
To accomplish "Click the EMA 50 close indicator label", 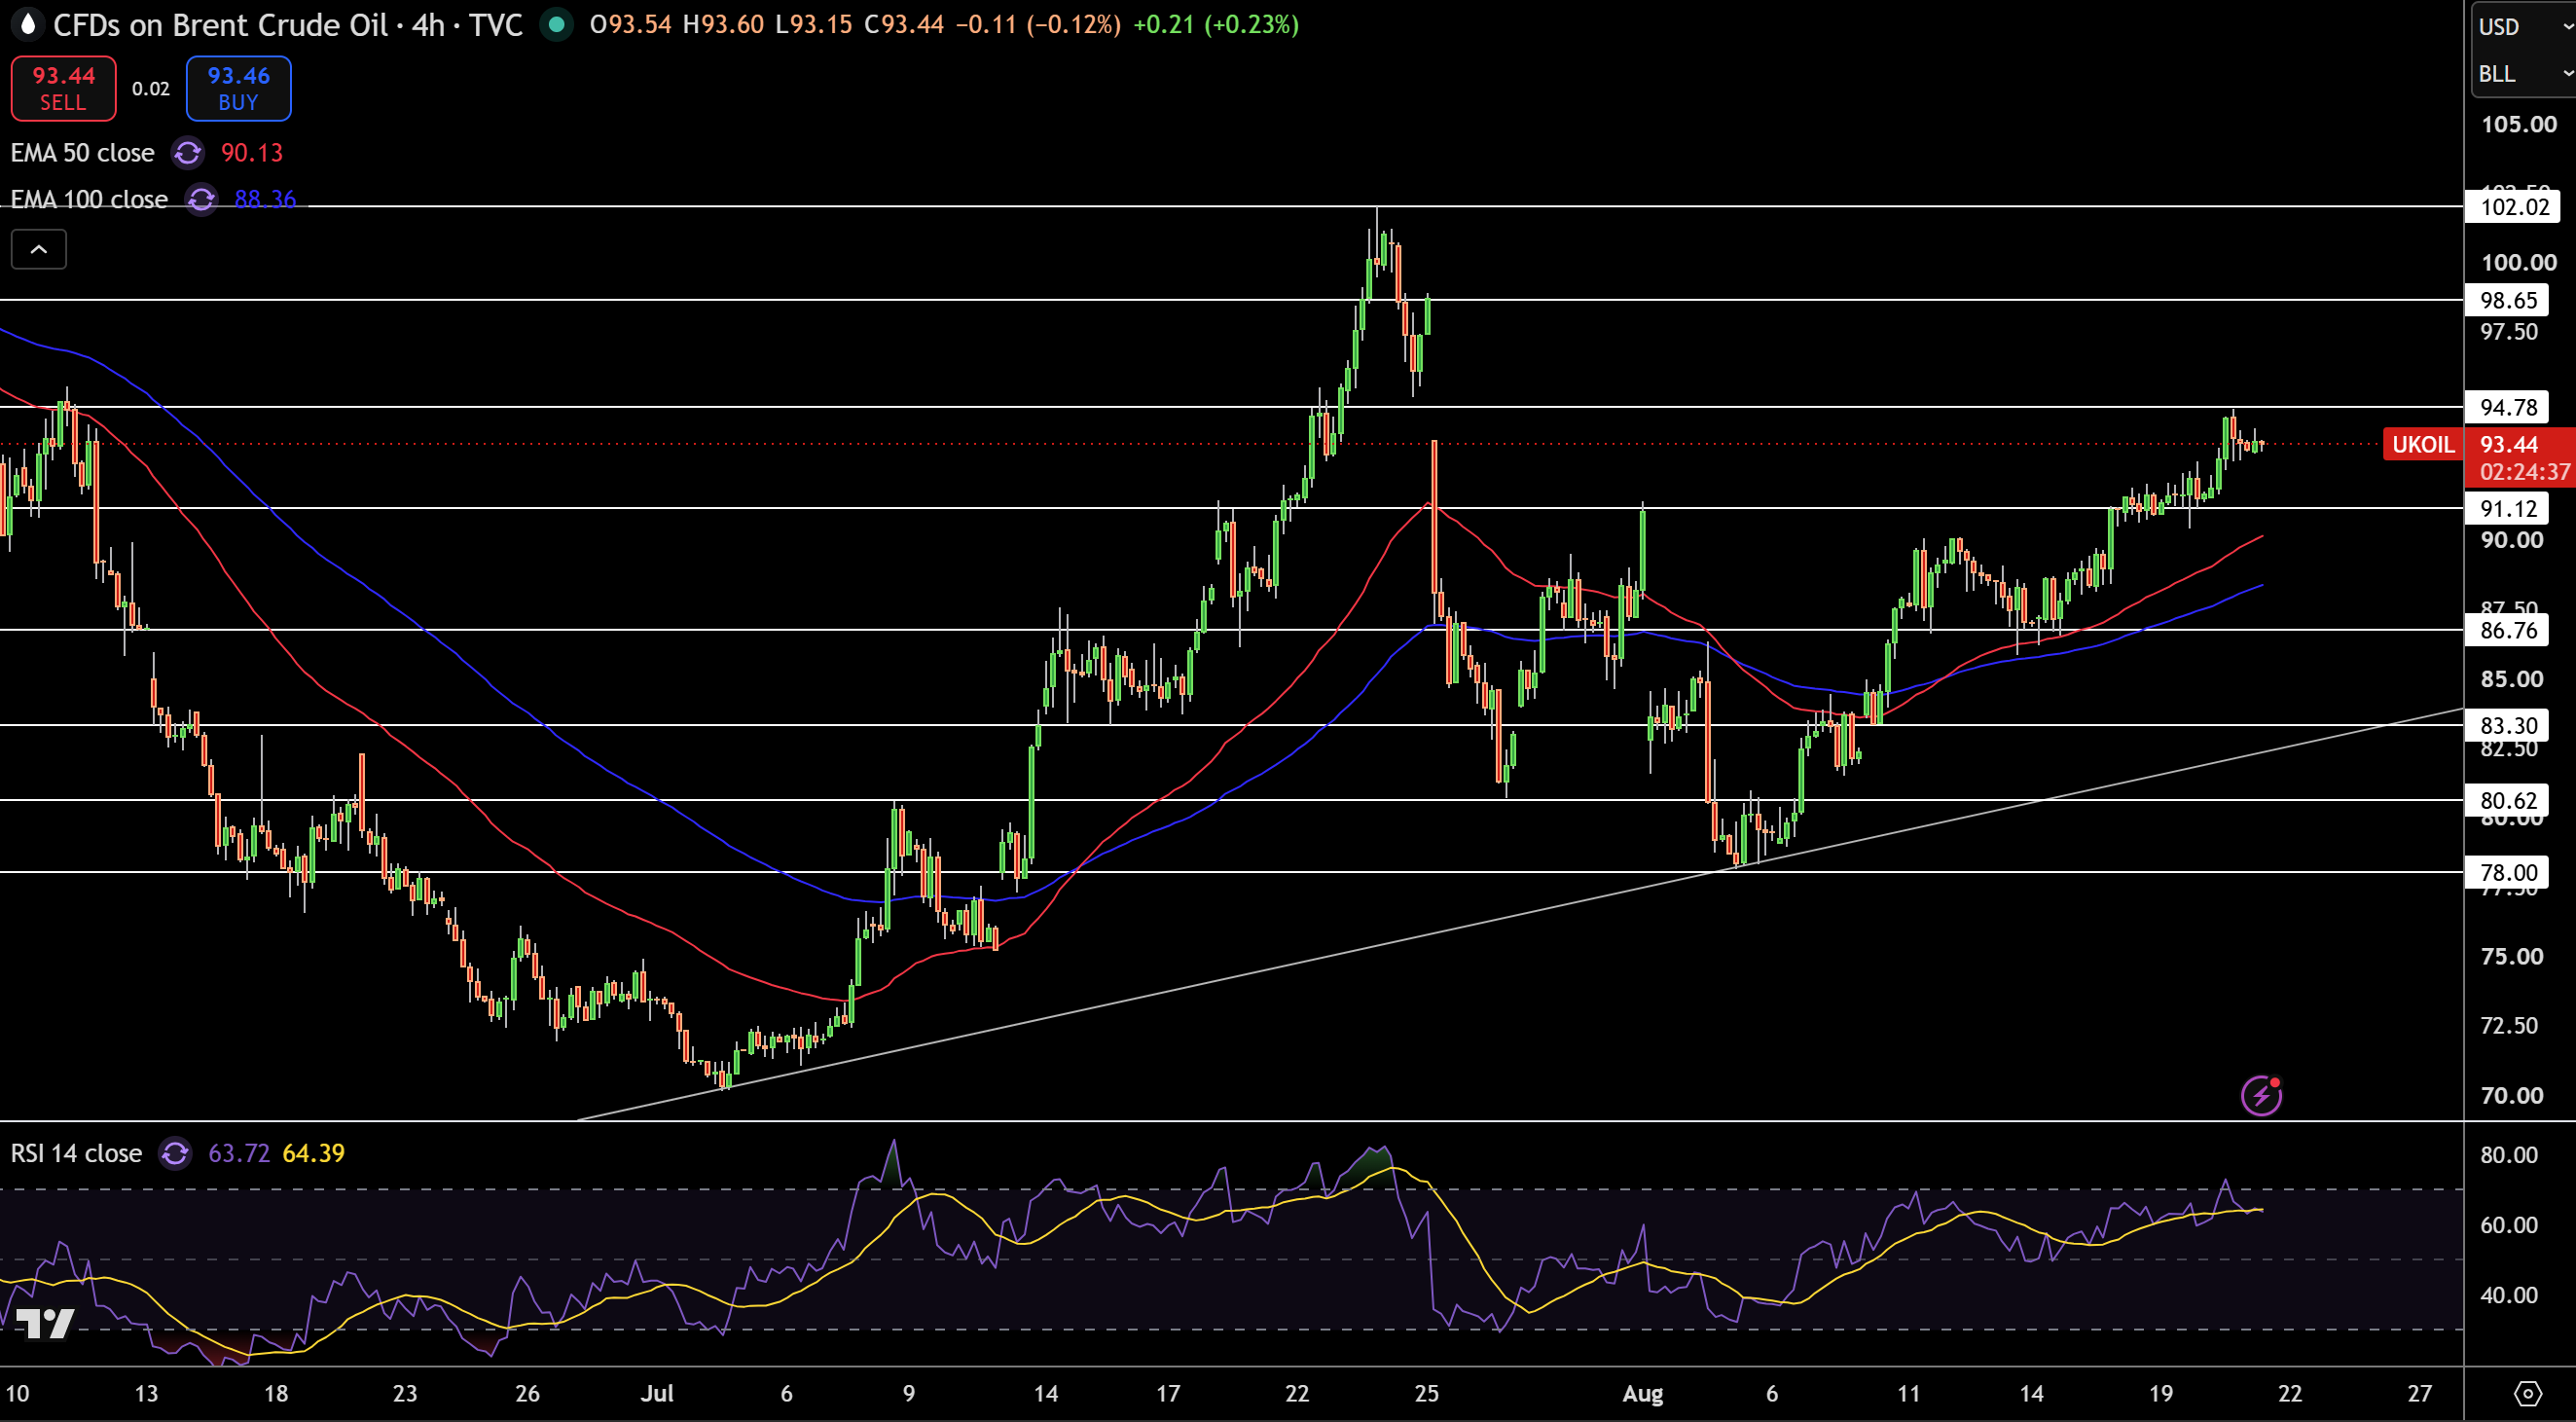I will pyautogui.click(x=82, y=153).
